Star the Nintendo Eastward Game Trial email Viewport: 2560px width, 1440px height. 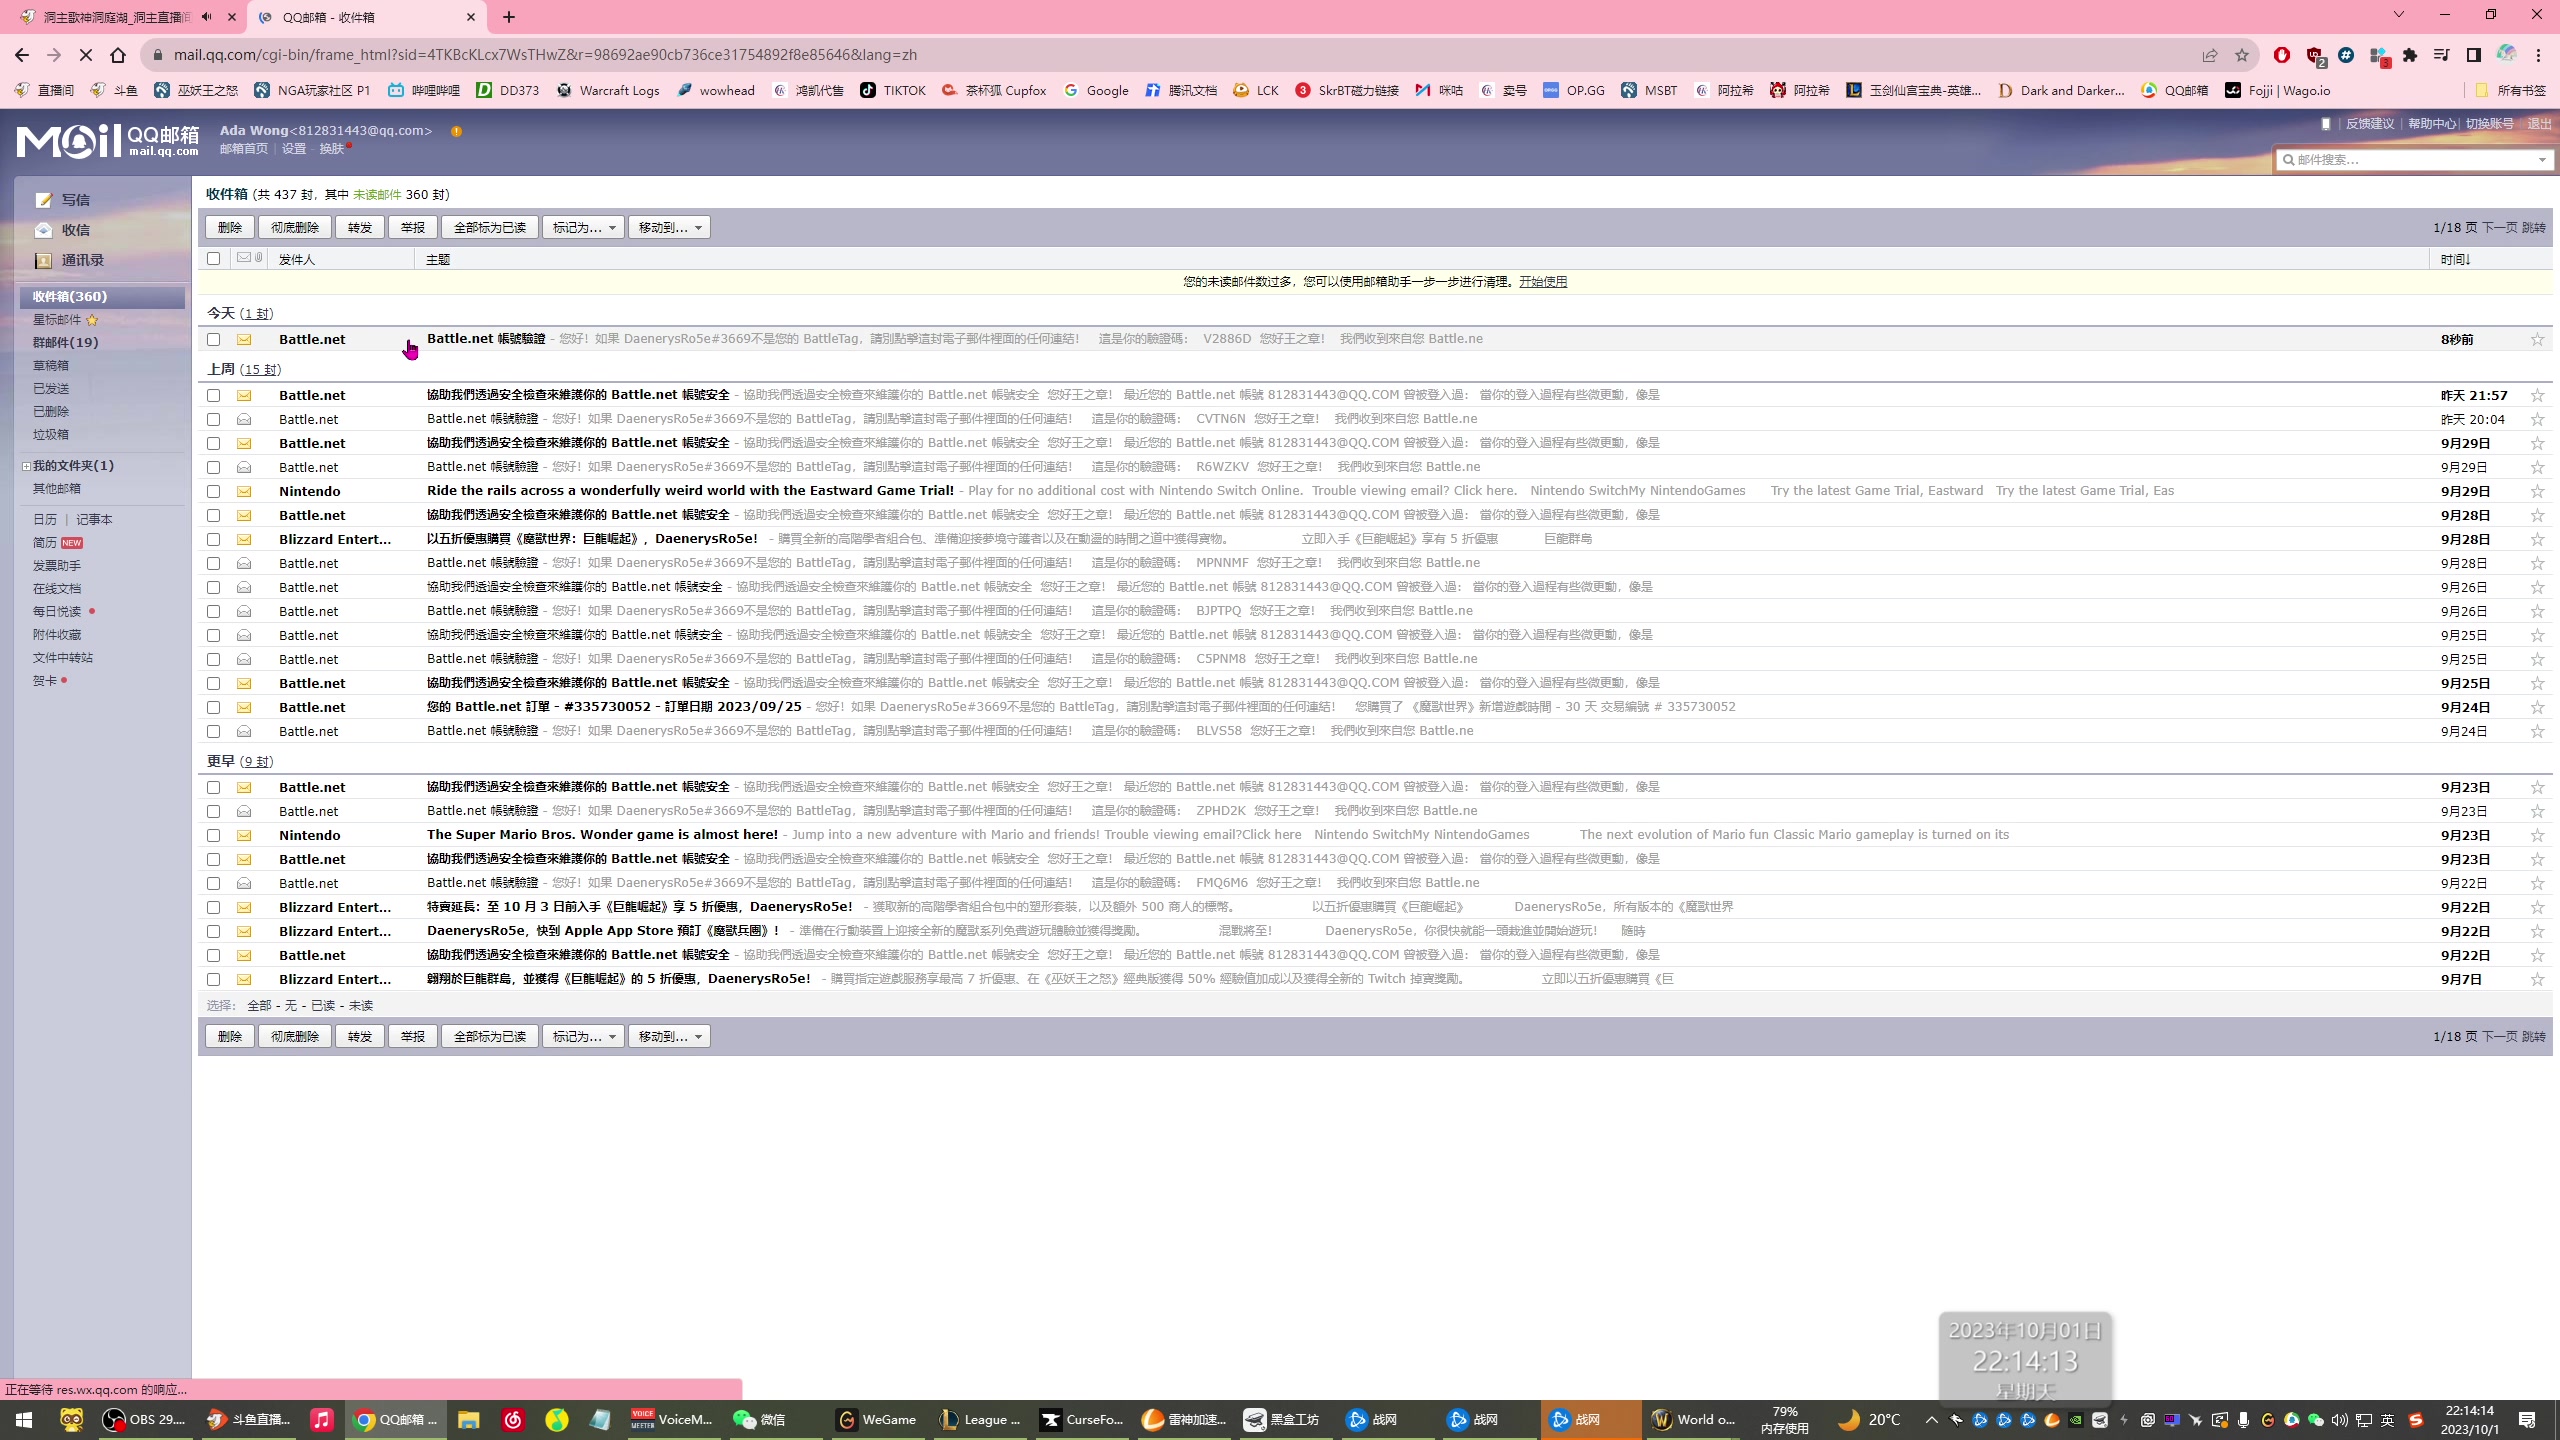(2537, 491)
